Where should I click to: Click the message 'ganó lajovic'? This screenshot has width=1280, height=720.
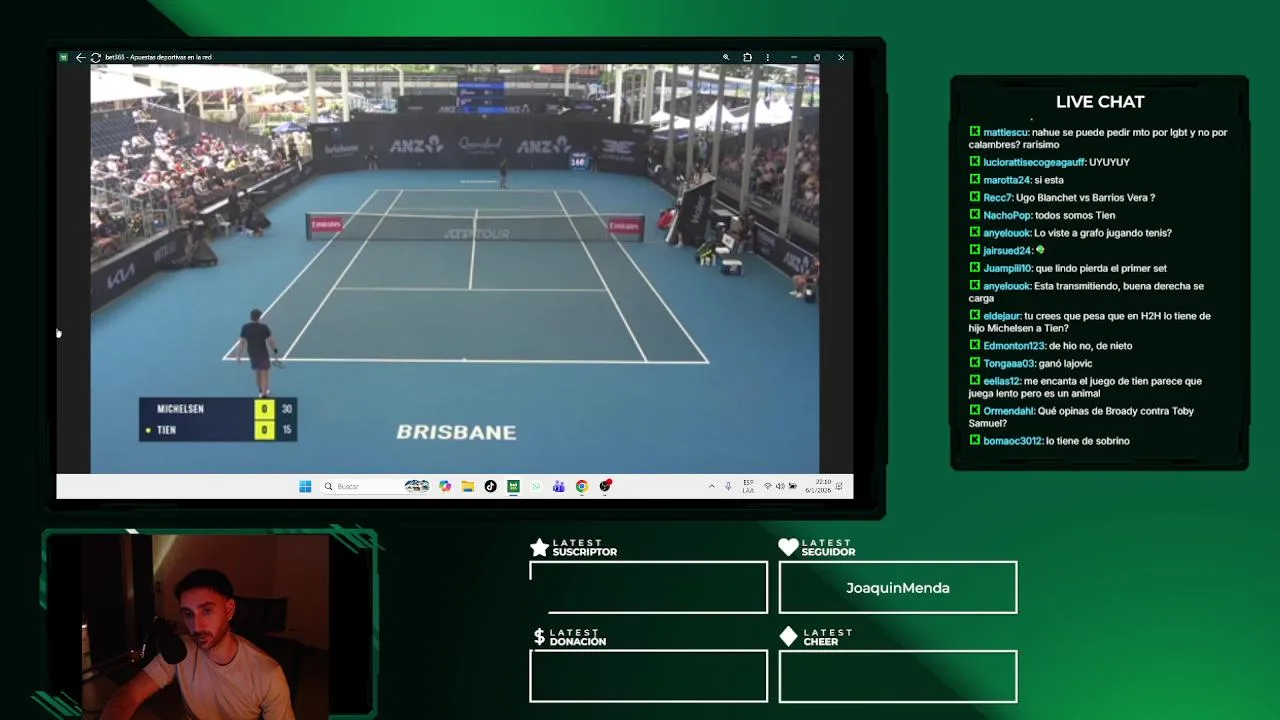point(1066,364)
